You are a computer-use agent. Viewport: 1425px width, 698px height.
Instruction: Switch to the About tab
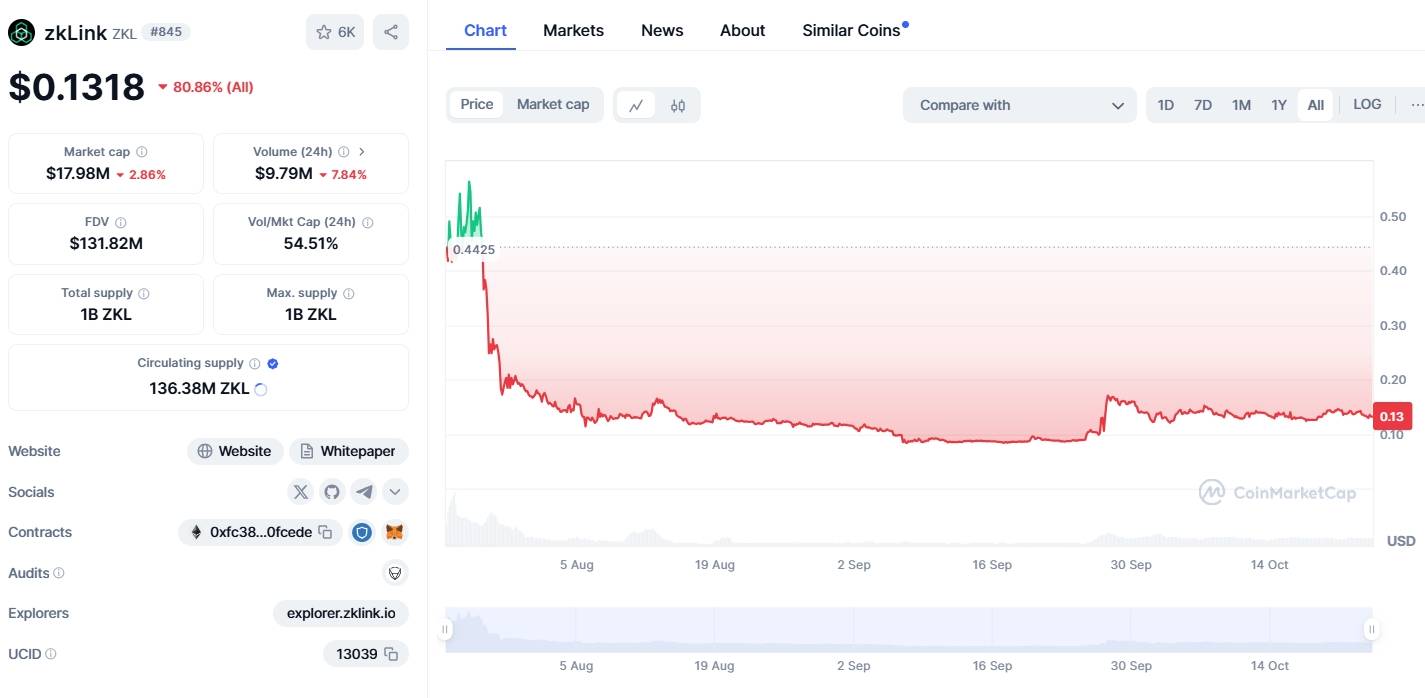point(742,30)
